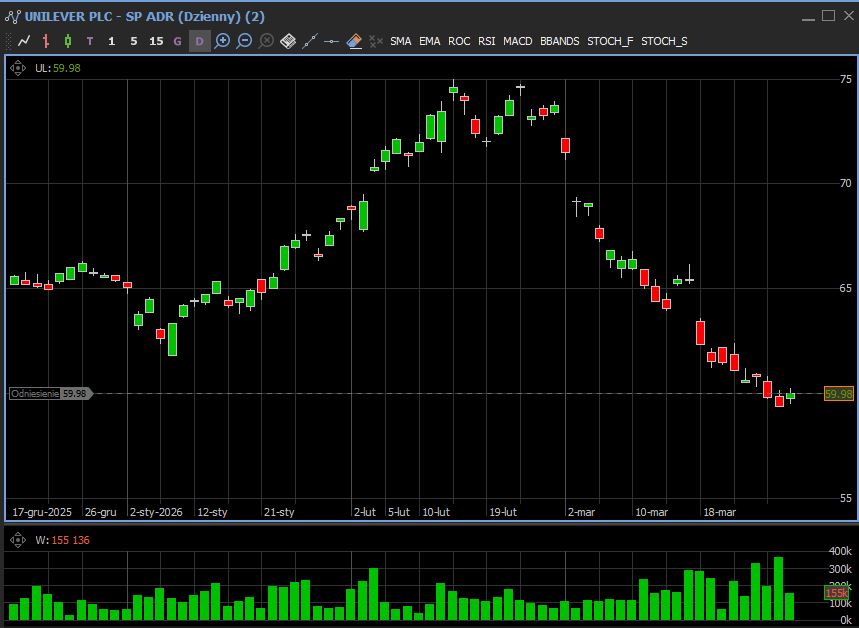Select the OHLC bar chart type
Screen dimensions: 859x628
(46, 41)
